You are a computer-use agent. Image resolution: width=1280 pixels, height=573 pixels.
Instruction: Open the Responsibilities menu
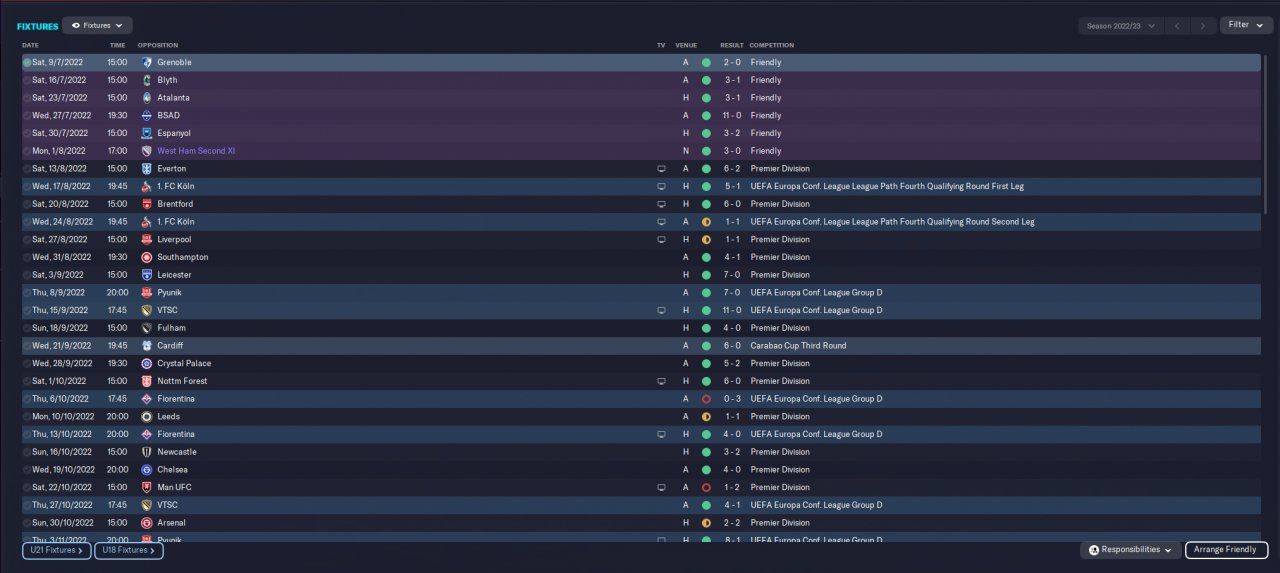(1130, 550)
